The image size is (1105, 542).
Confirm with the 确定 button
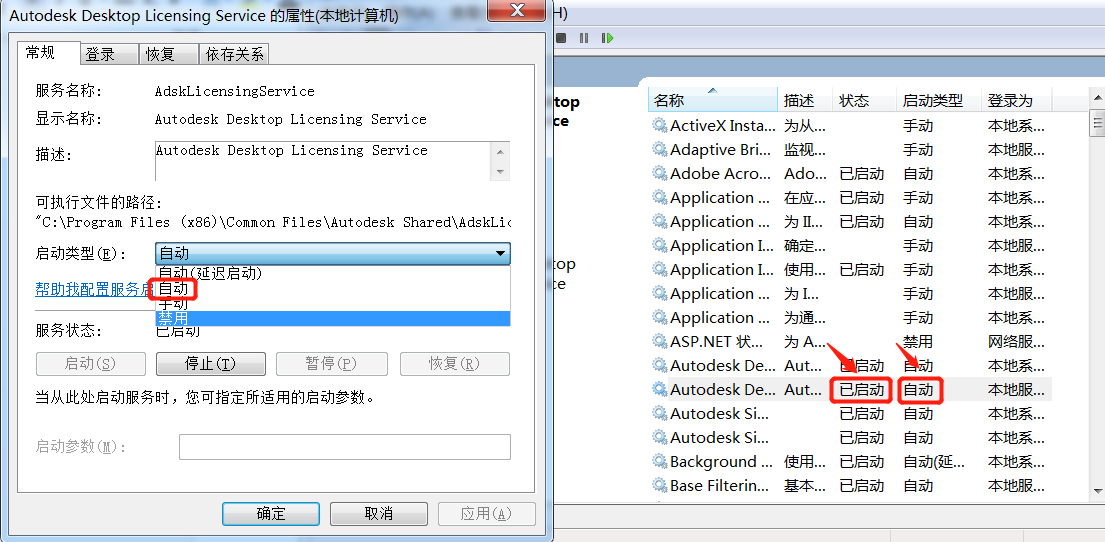(x=271, y=513)
